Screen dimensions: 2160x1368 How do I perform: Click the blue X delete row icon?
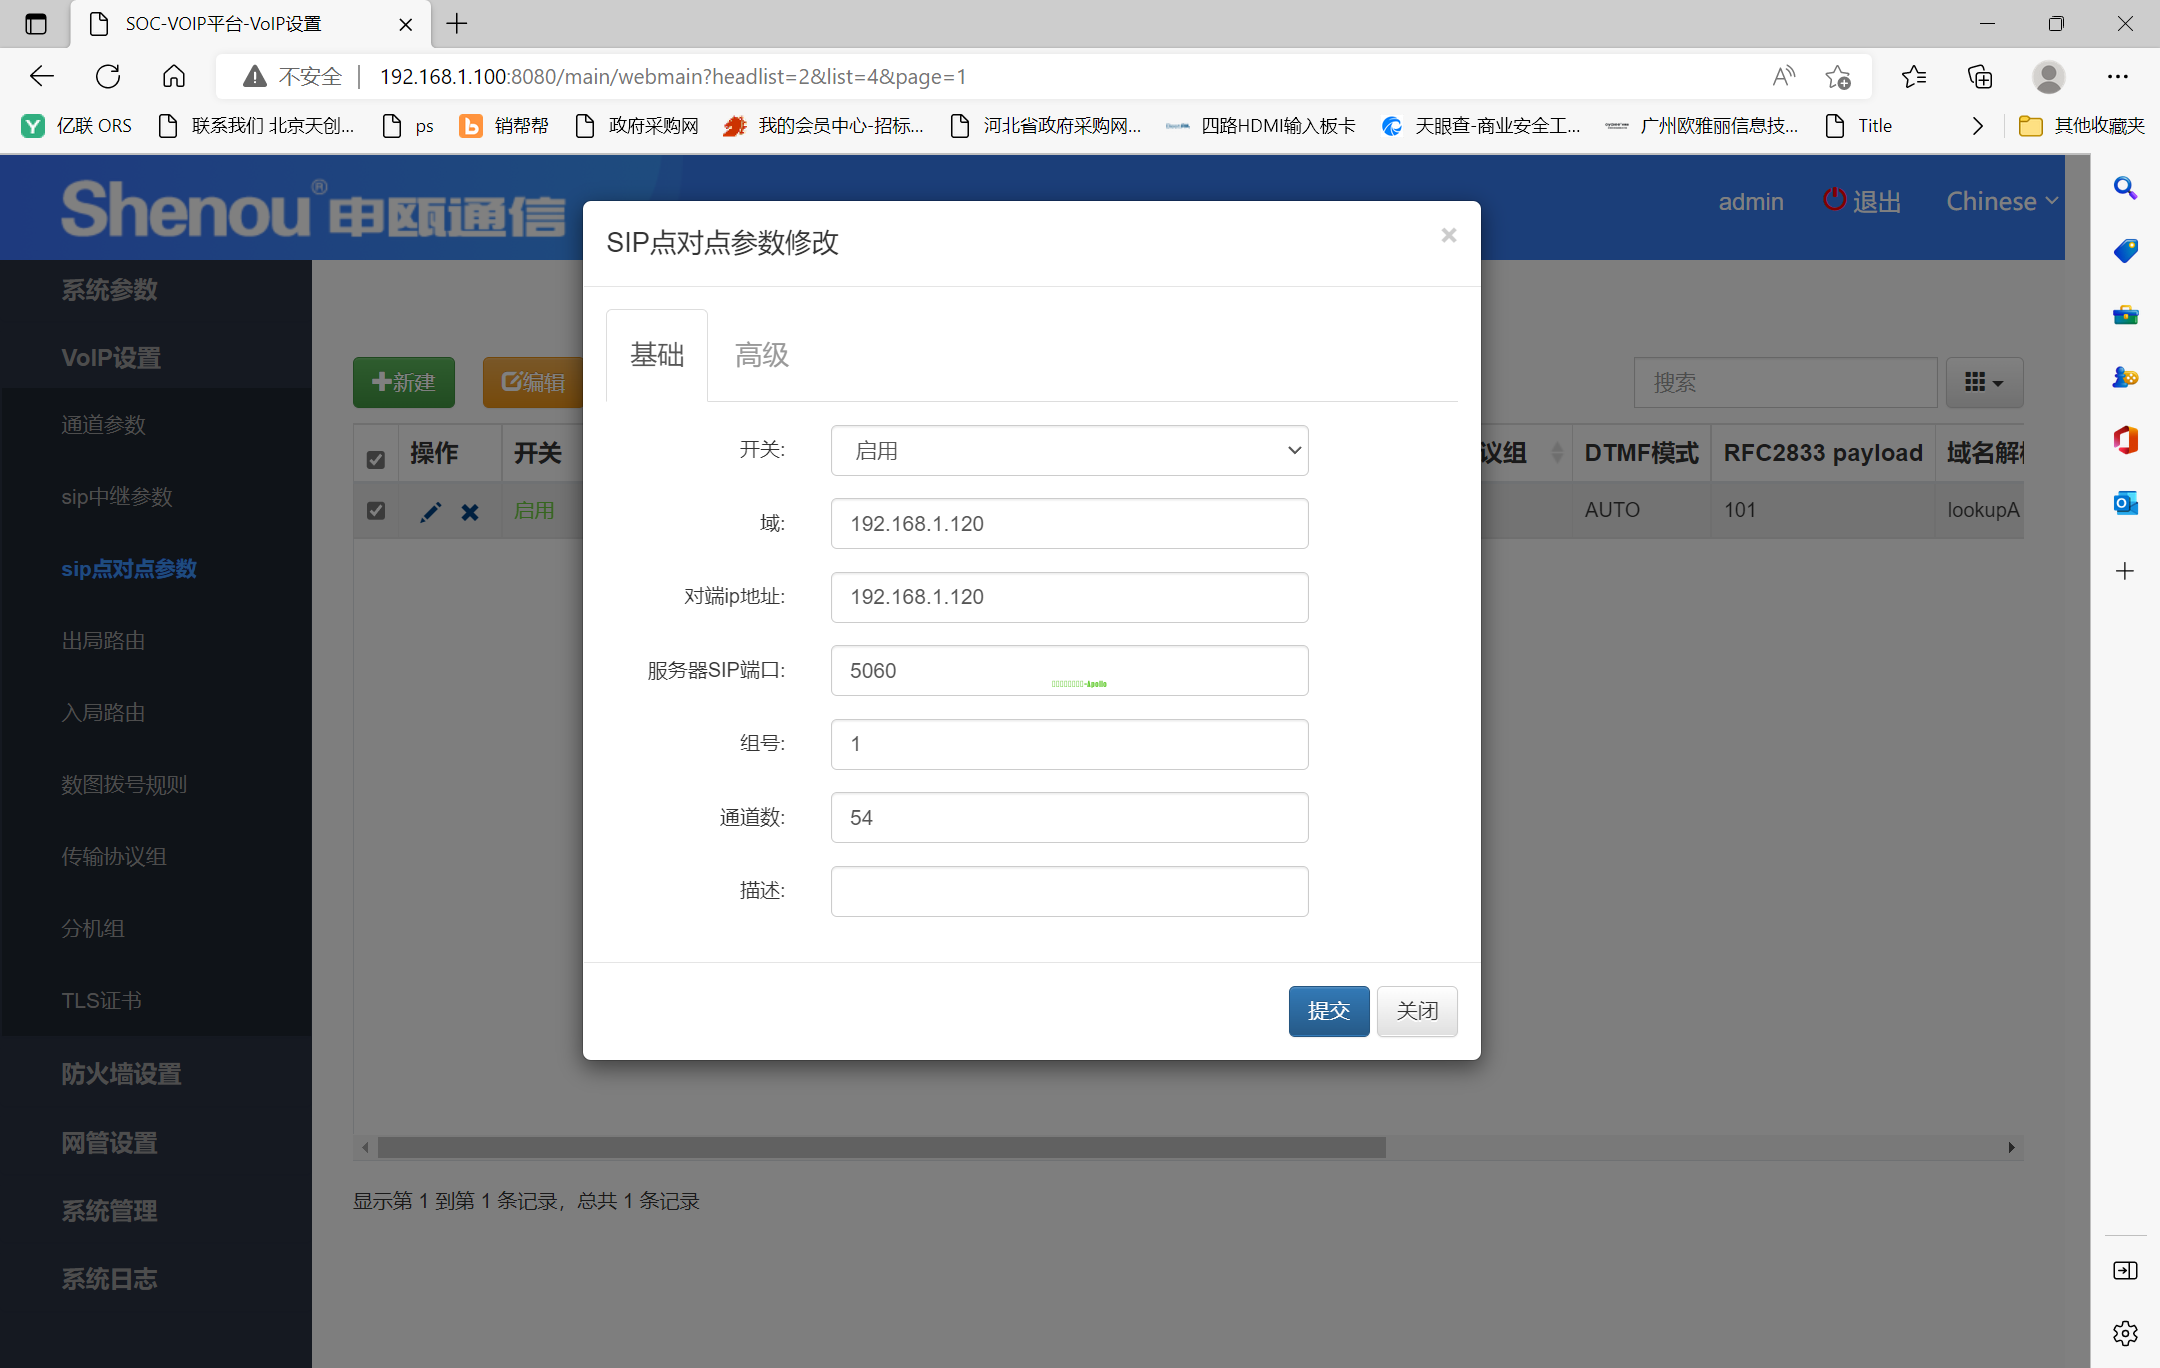470,512
